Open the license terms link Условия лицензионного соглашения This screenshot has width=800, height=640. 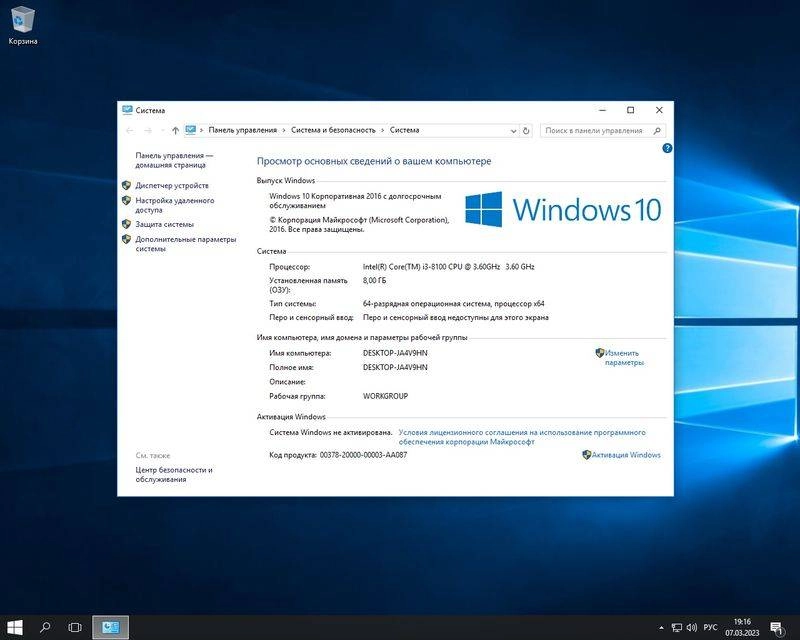pyautogui.click(x=522, y=437)
